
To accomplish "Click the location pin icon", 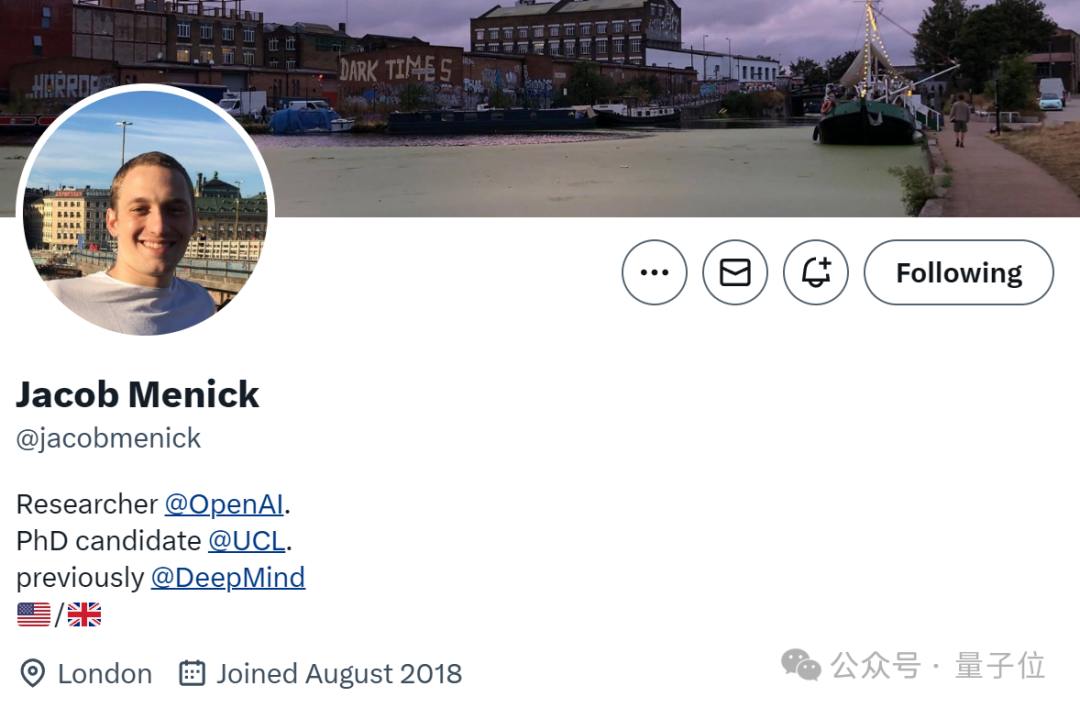I will click(x=33, y=673).
